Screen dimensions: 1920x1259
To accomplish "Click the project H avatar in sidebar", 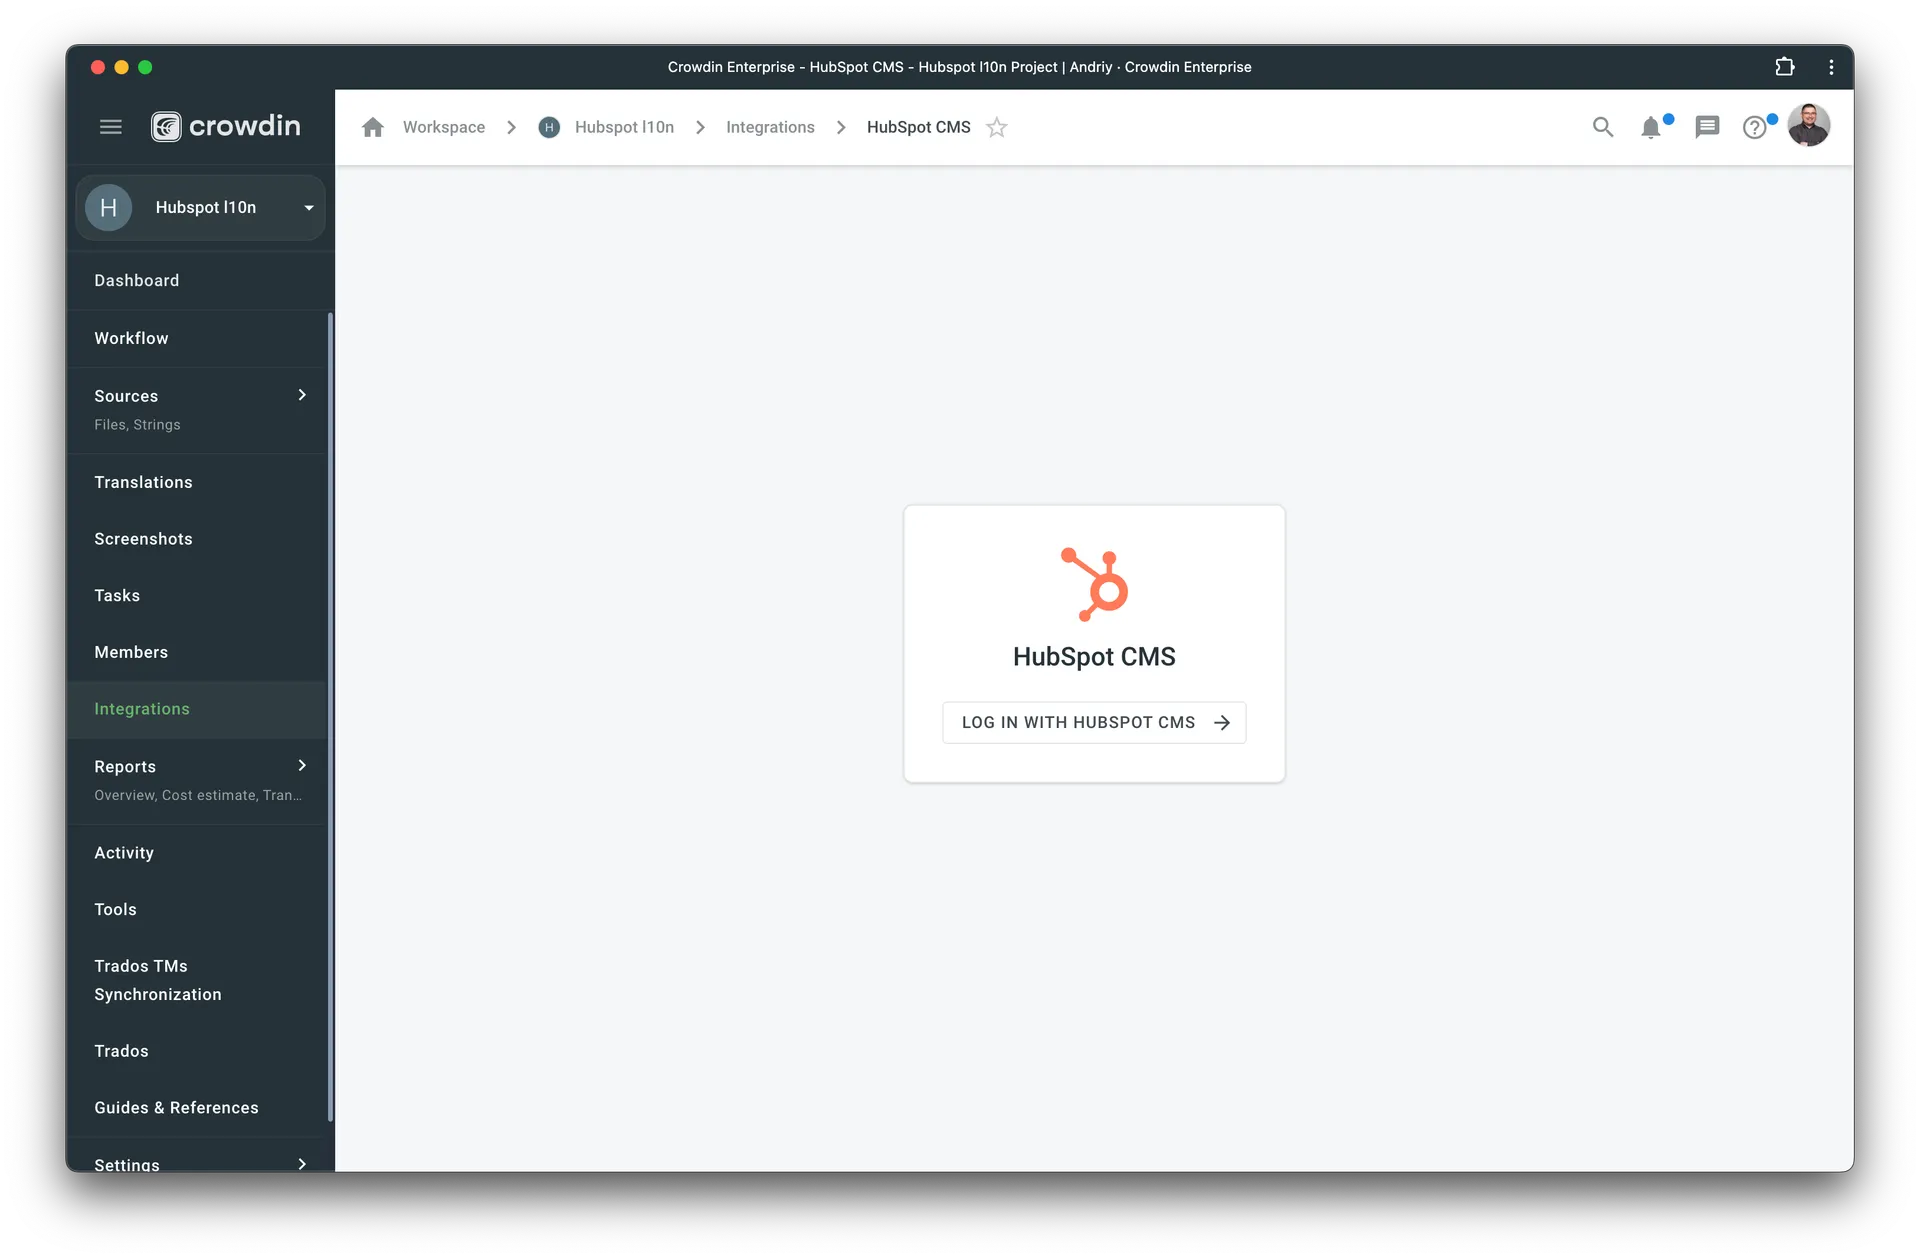I will (109, 207).
